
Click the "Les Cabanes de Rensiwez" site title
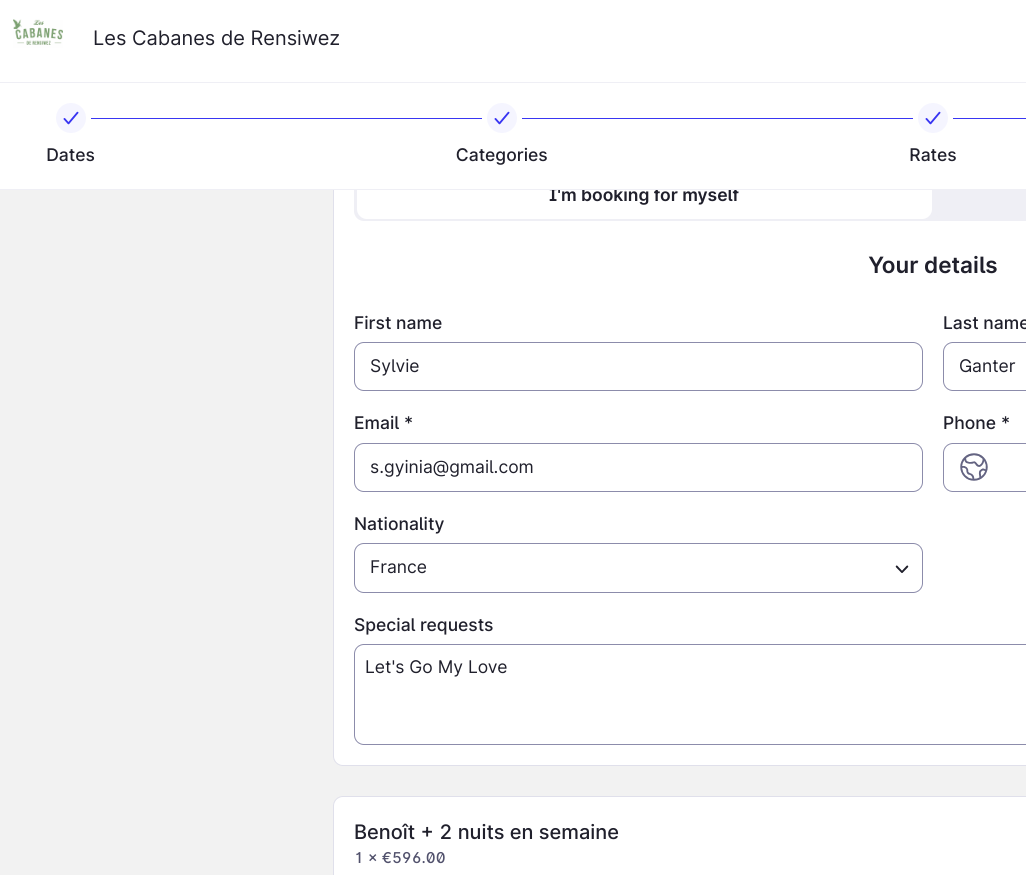pyautogui.click(x=216, y=39)
